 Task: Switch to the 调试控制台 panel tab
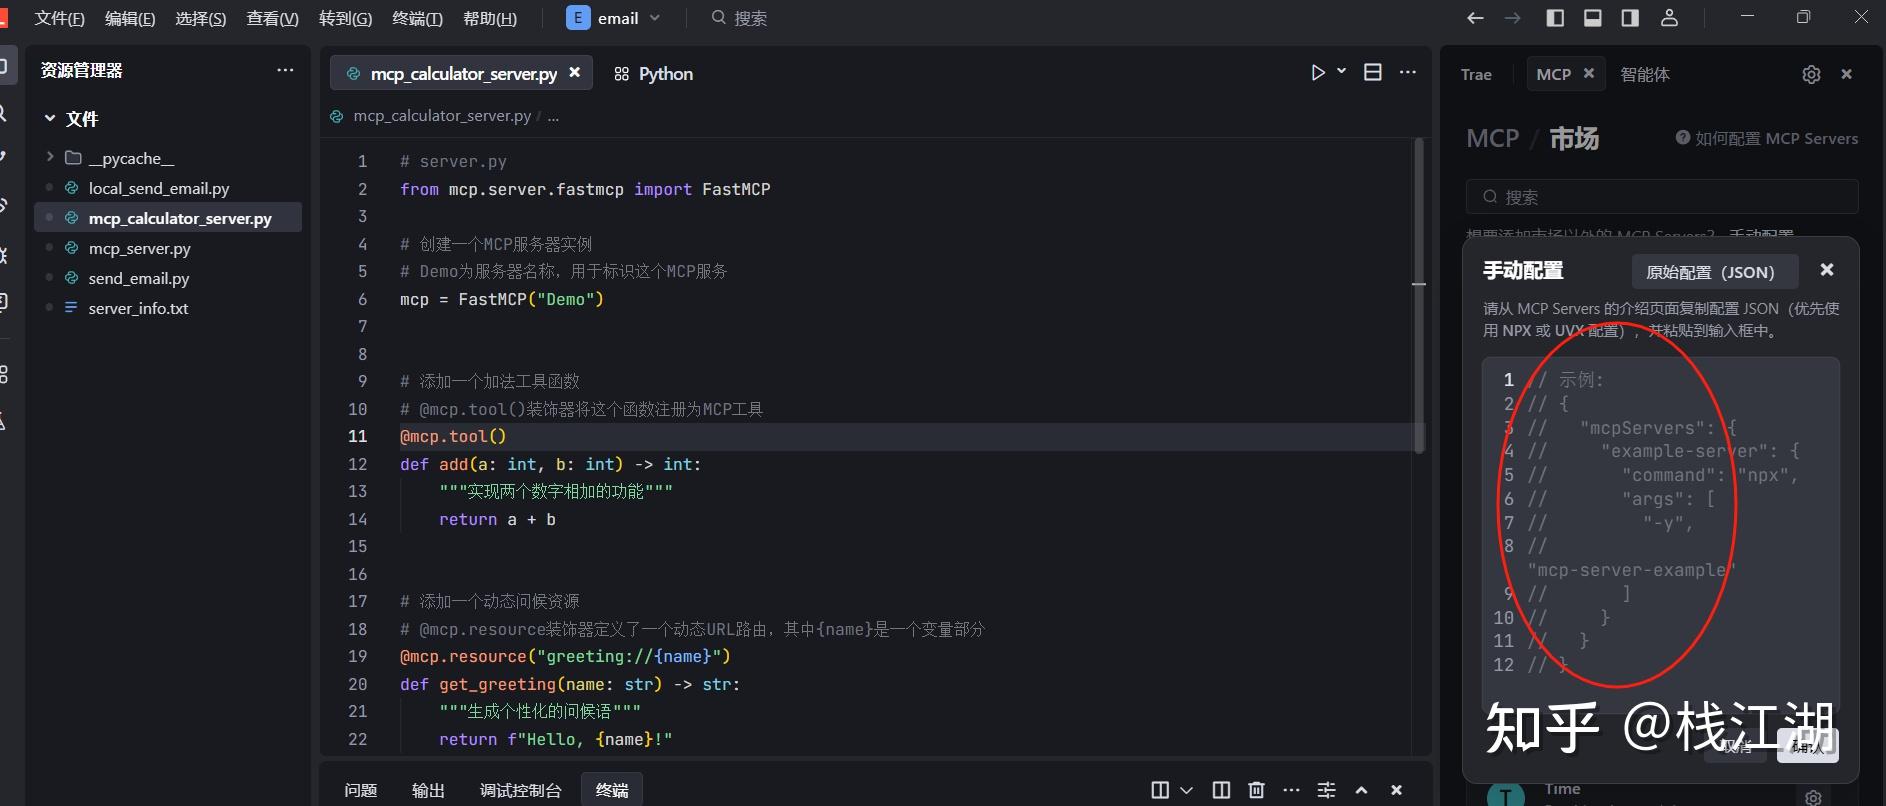point(520,790)
